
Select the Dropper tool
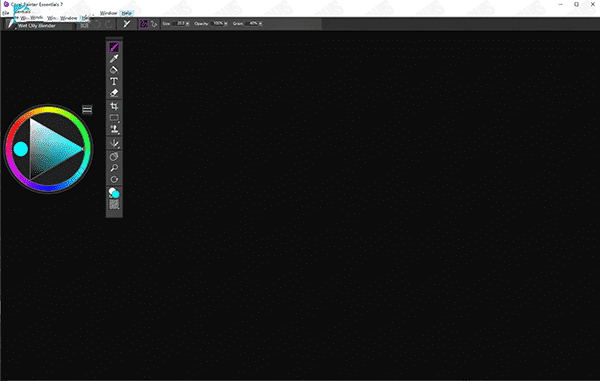click(x=114, y=59)
